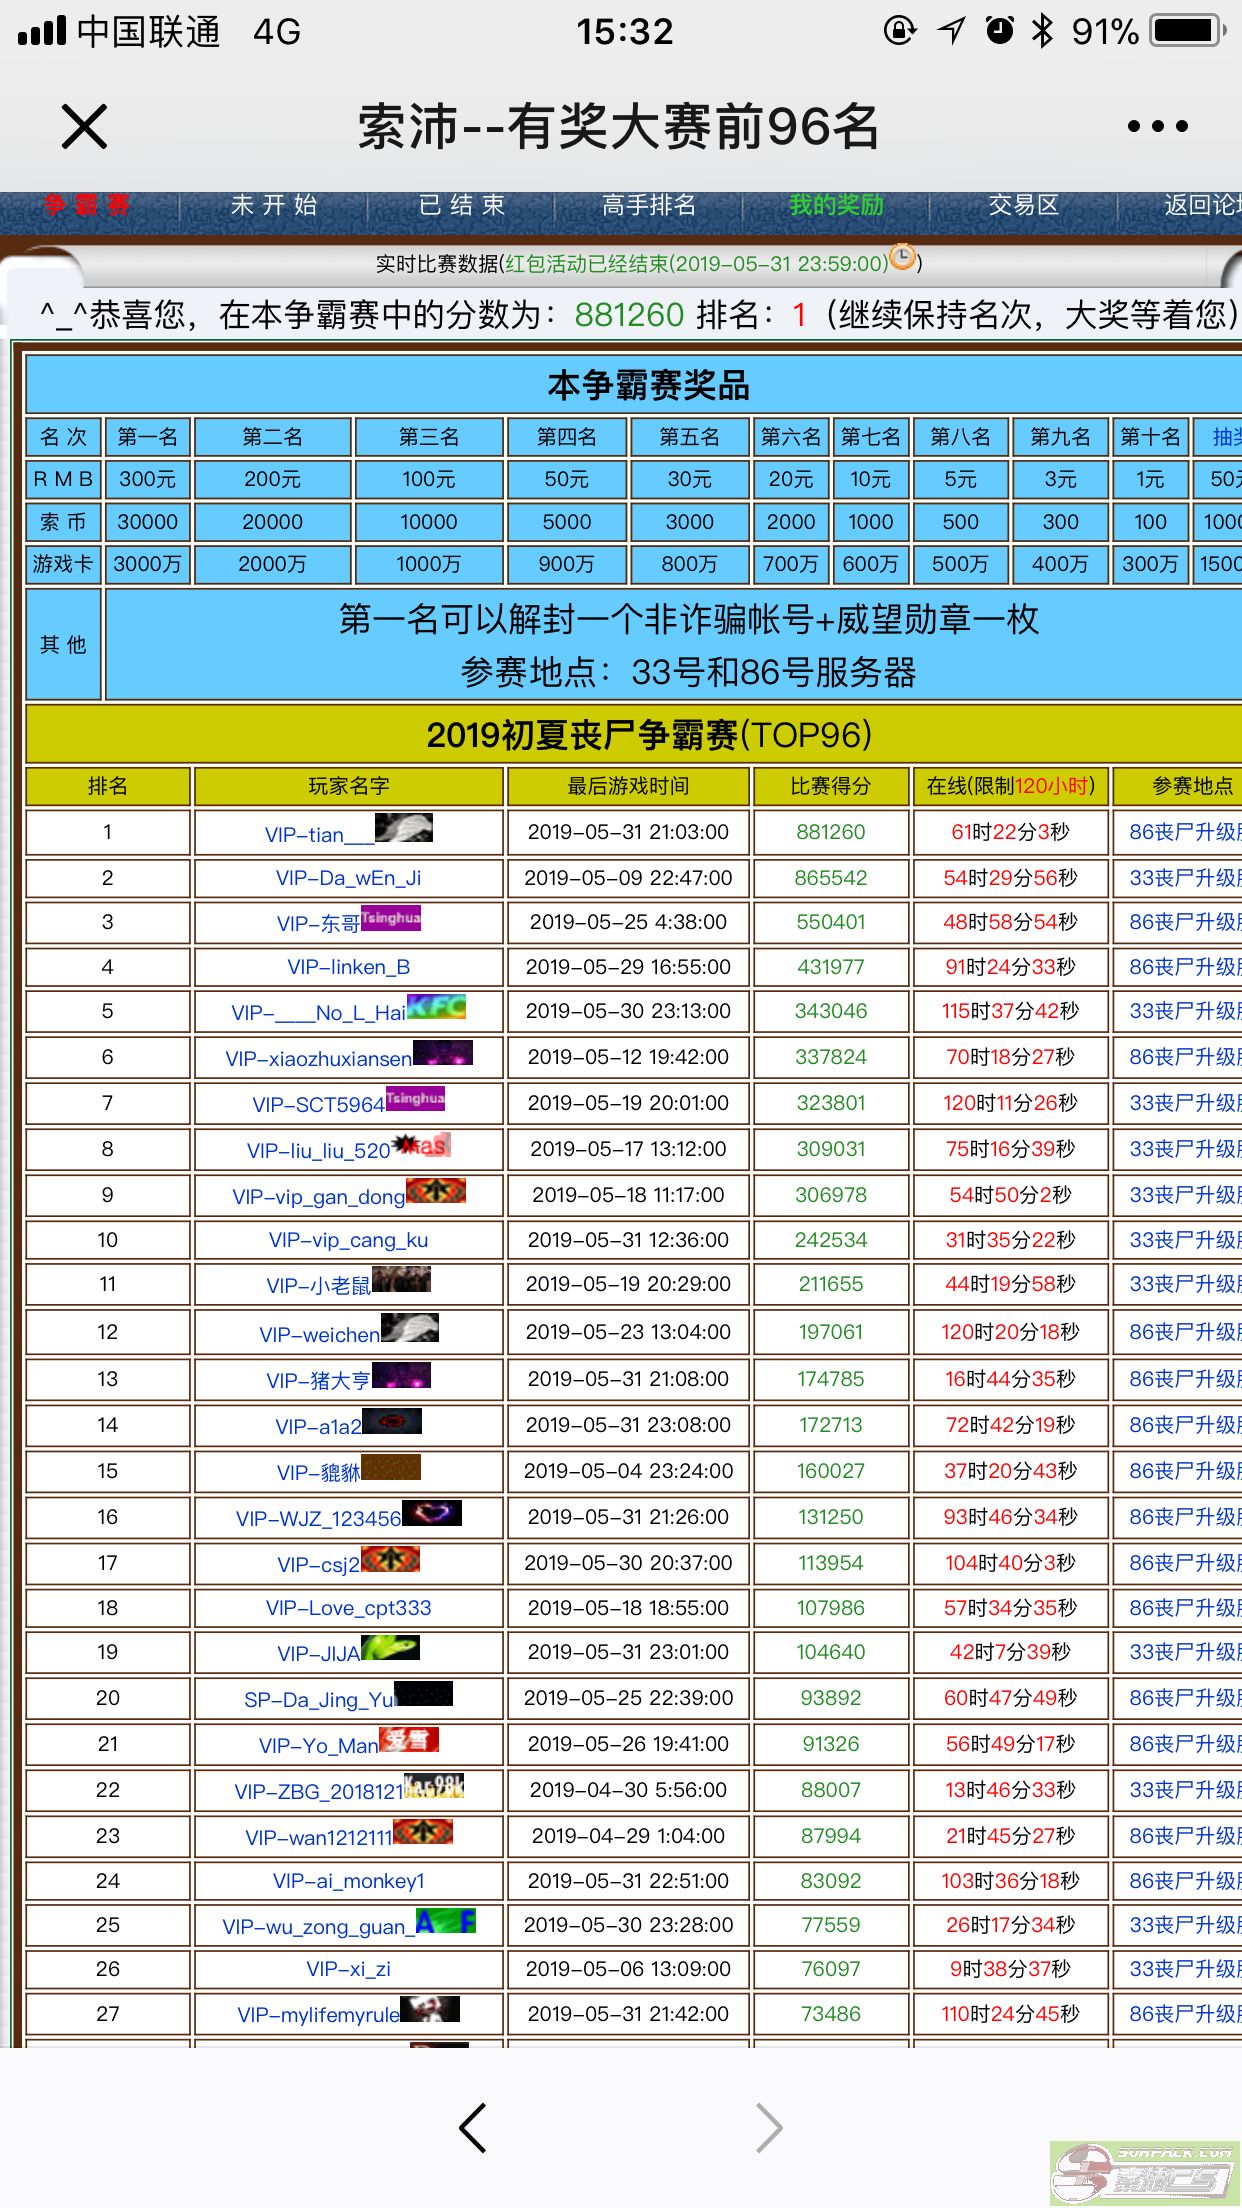Open the three-dot more options menu
Screen dimensions: 1242x2208
tap(1157, 127)
